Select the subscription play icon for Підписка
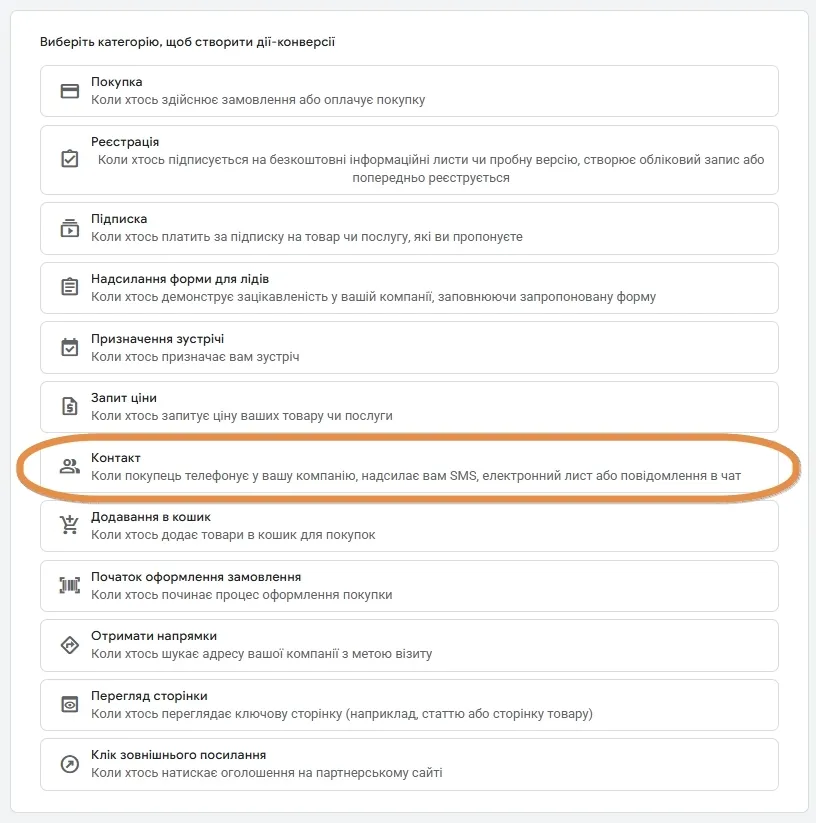 coord(70,228)
